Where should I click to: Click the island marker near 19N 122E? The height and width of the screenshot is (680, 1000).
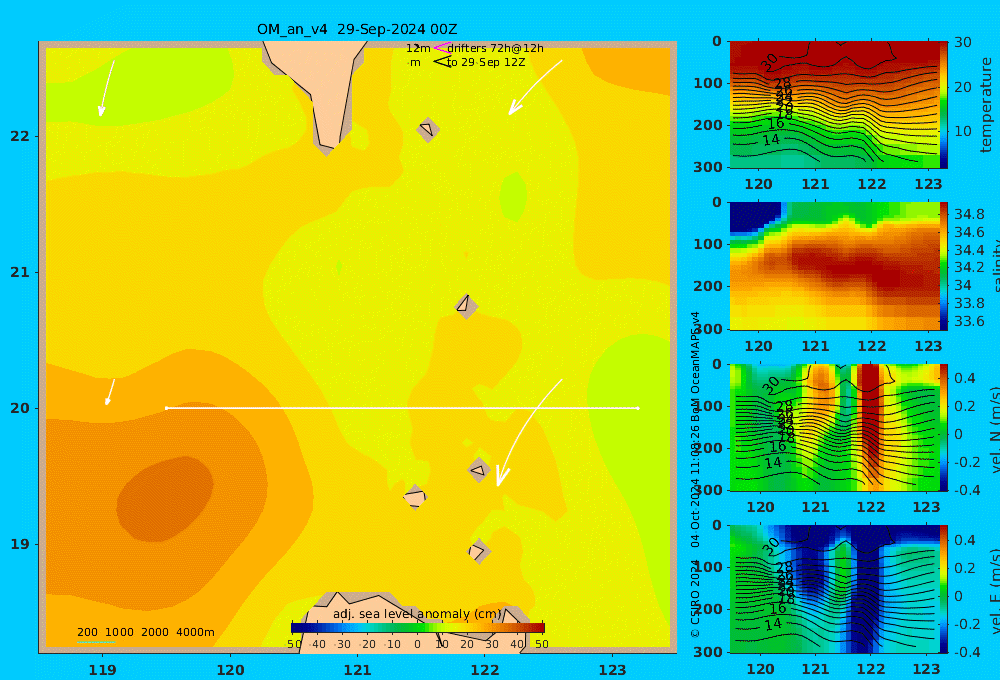(479, 551)
